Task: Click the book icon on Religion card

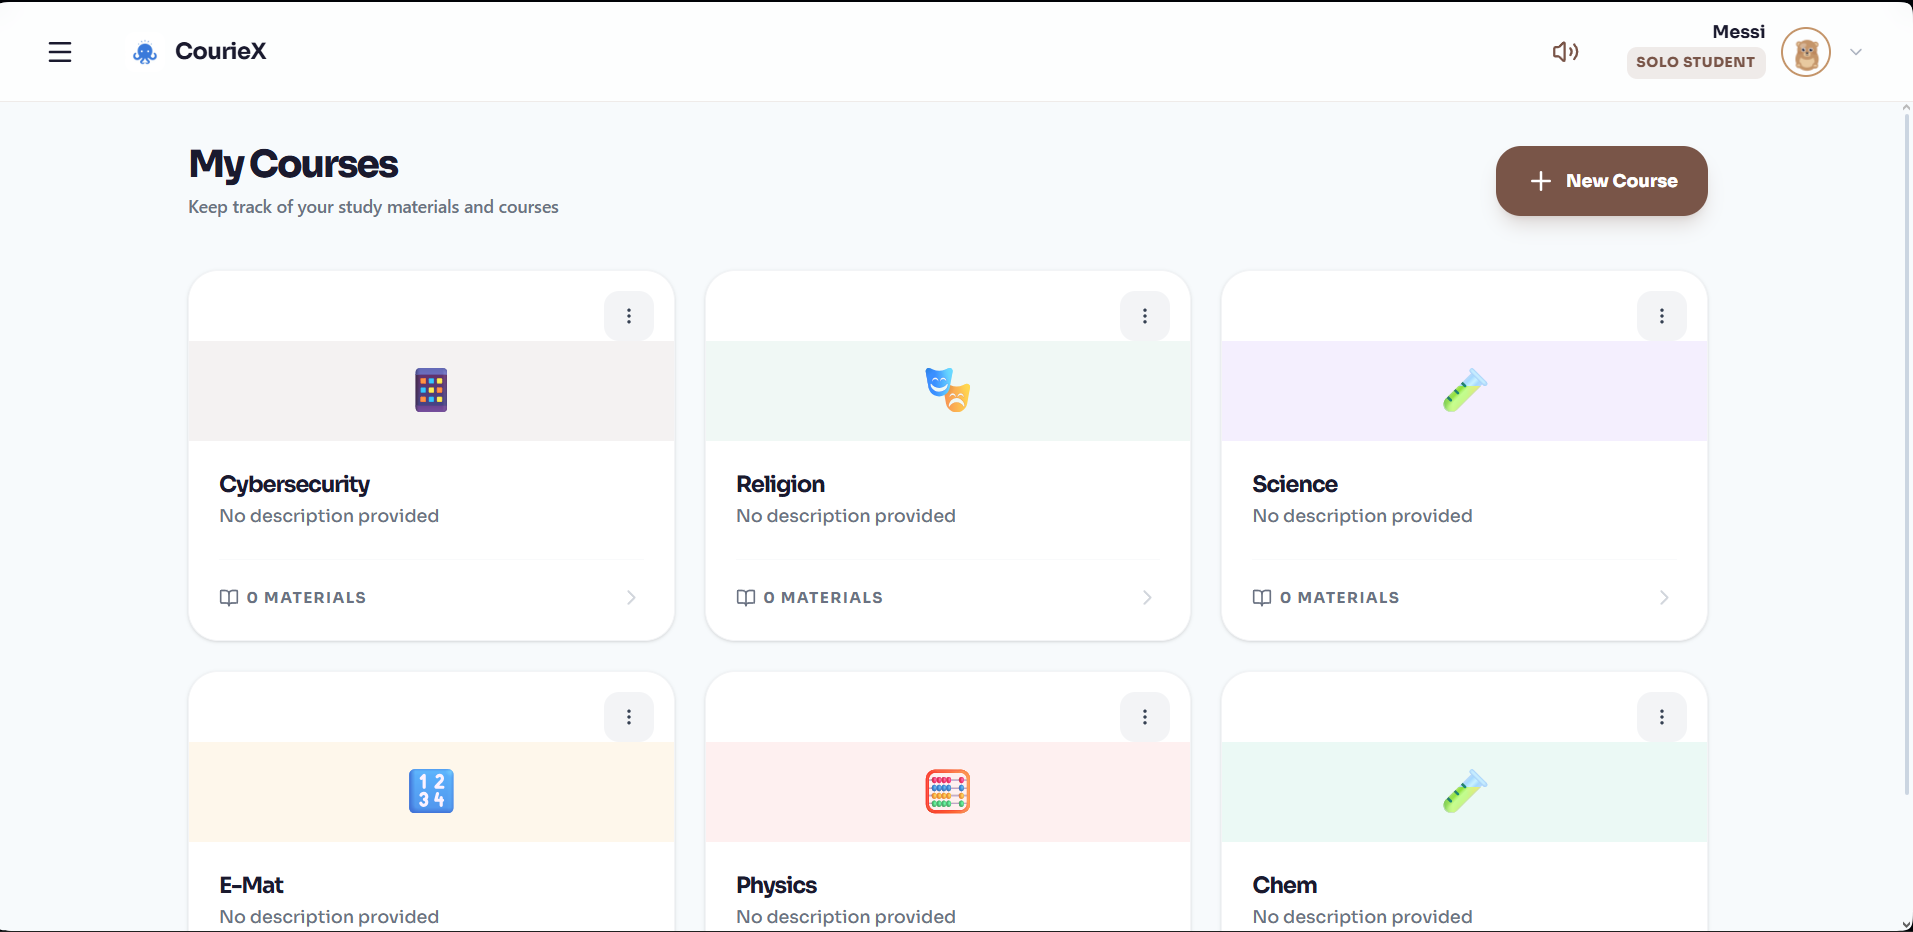Action: (746, 597)
